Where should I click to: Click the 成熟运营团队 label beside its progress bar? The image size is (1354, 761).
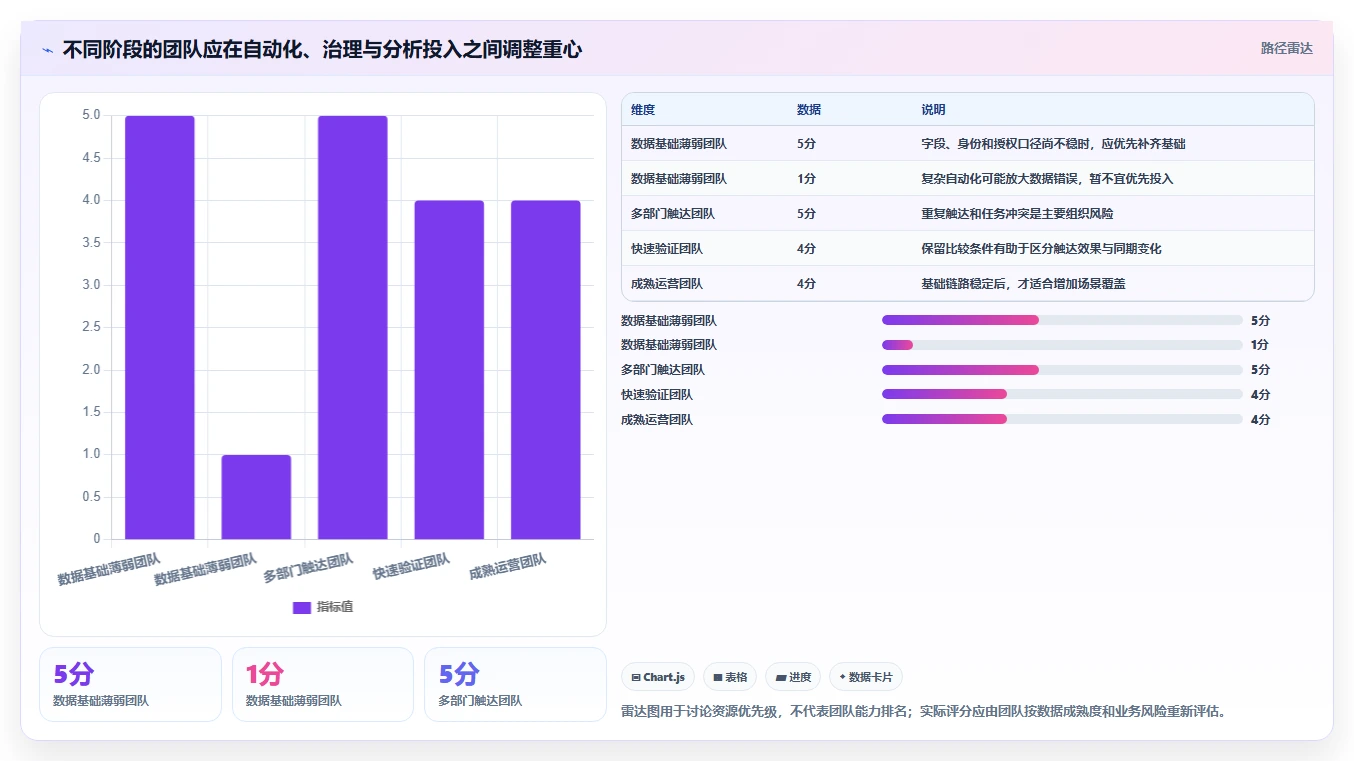coord(657,420)
